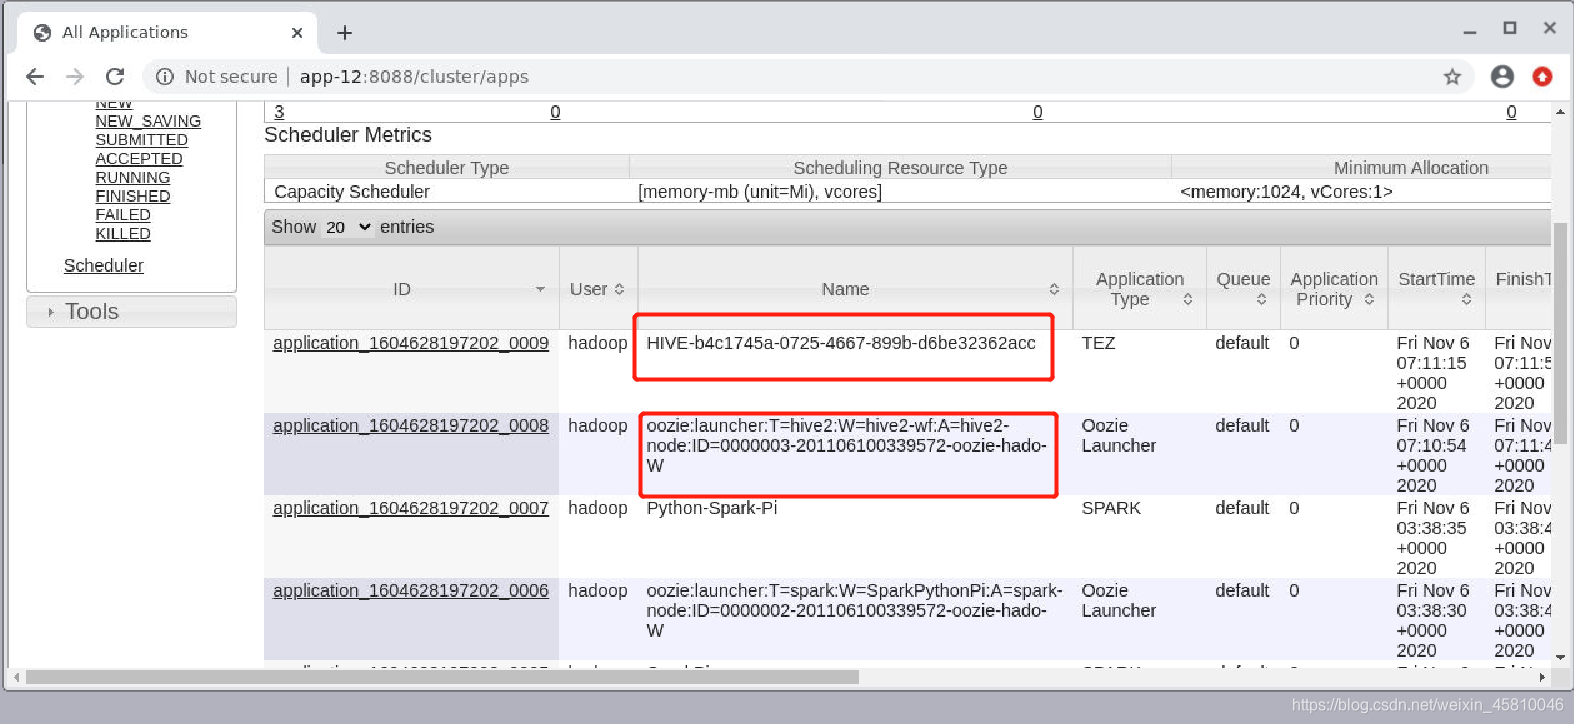Click the red update extension icon

click(x=1542, y=76)
